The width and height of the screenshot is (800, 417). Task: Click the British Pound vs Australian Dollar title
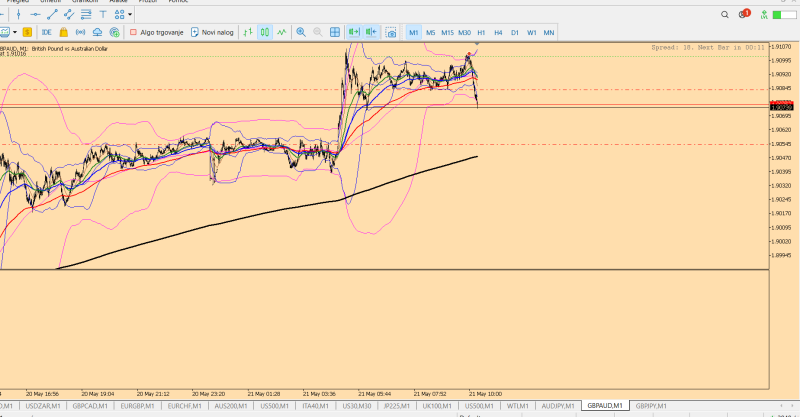point(70,49)
